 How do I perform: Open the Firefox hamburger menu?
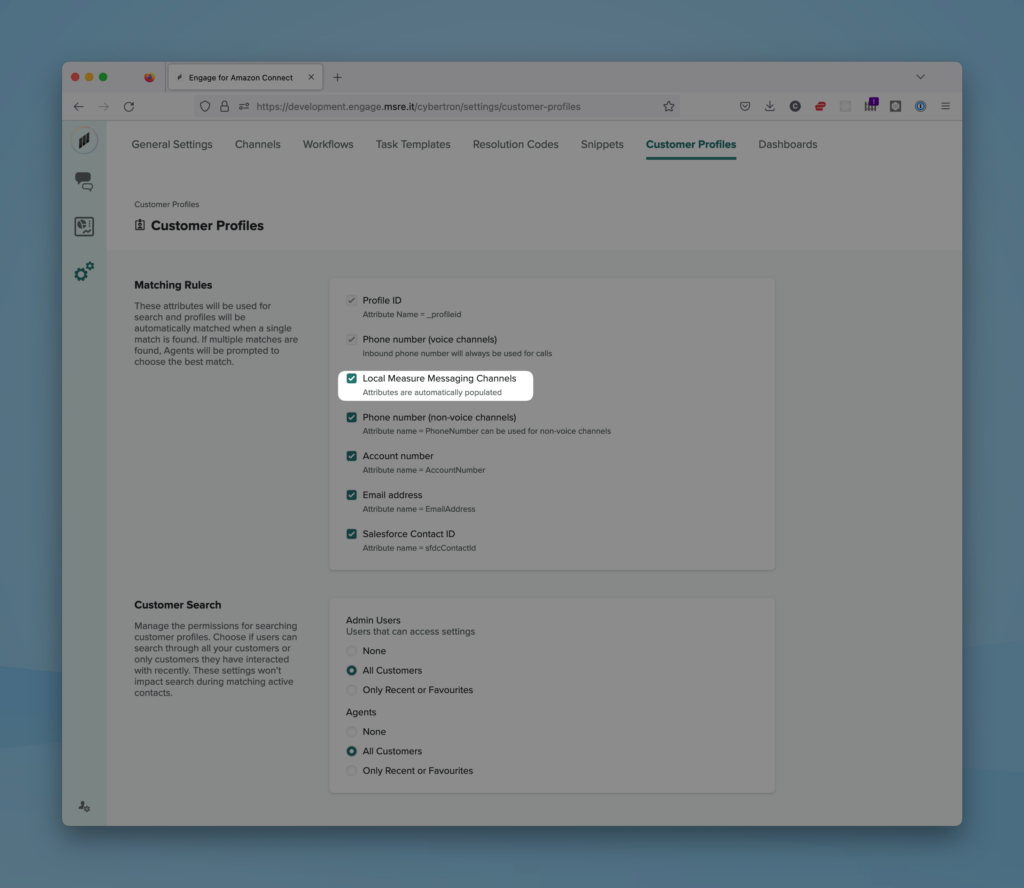click(945, 106)
